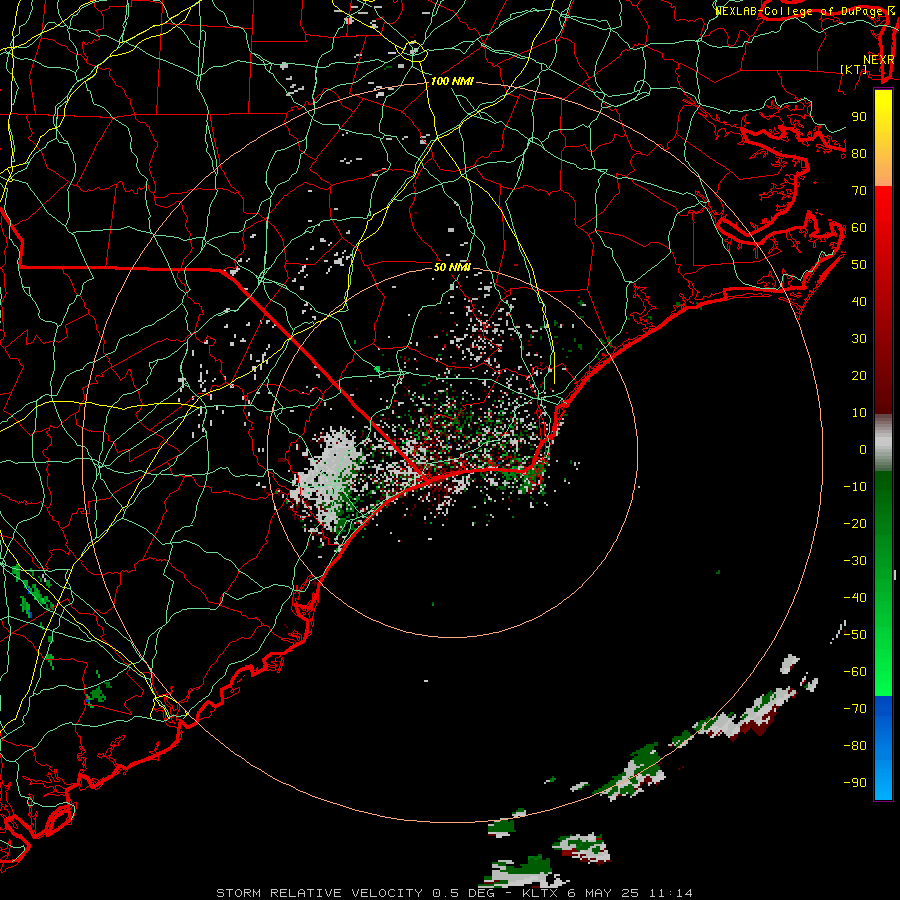Click the "STORM RELATIVE VELOCITY" caption text

point(320,893)
